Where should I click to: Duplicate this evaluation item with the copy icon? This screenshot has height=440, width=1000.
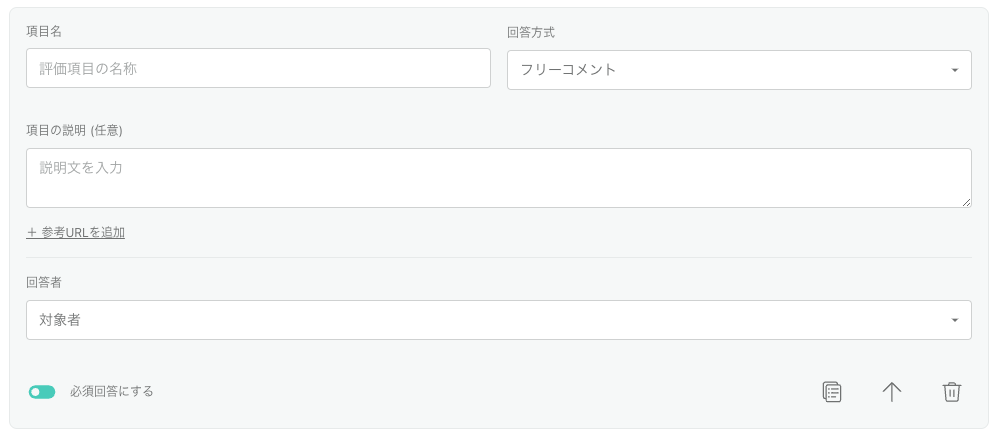point(832,392)
